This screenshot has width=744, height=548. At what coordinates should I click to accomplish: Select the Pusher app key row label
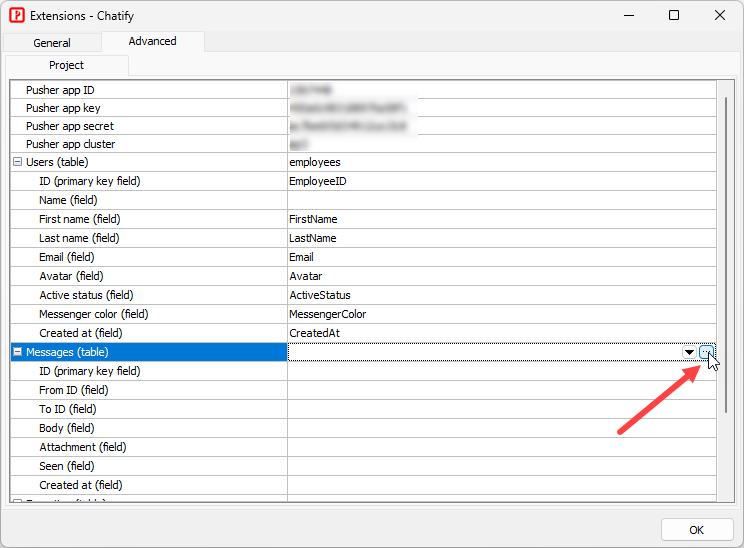click(63, 108)
